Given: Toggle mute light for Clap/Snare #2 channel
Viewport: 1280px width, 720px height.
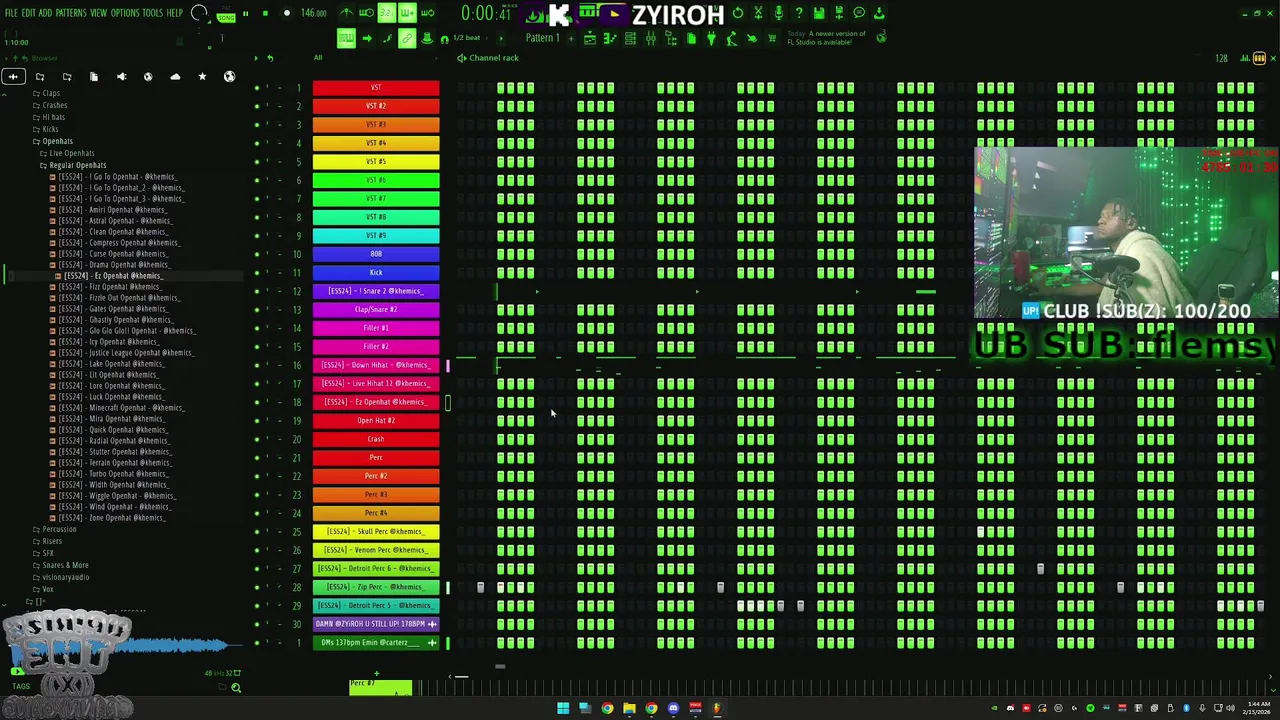Looking at the screenshot, I should (257, 309).
